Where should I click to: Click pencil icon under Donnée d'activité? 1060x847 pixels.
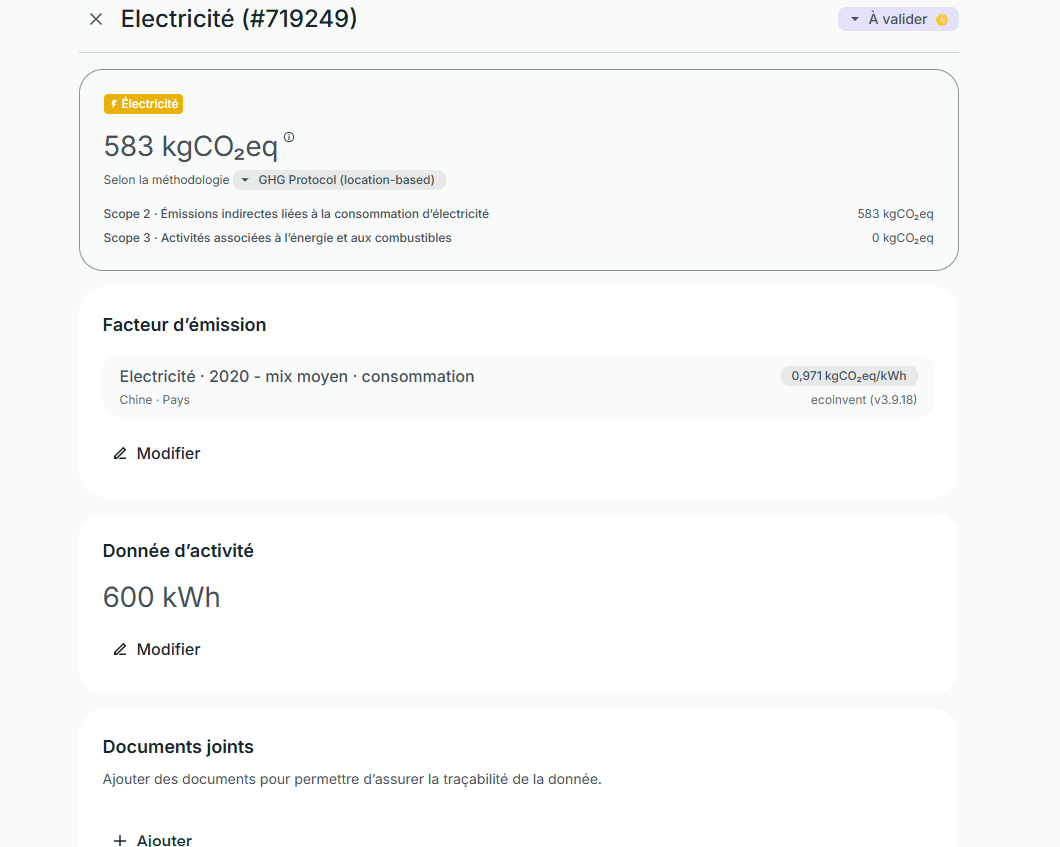coord(120,650)
